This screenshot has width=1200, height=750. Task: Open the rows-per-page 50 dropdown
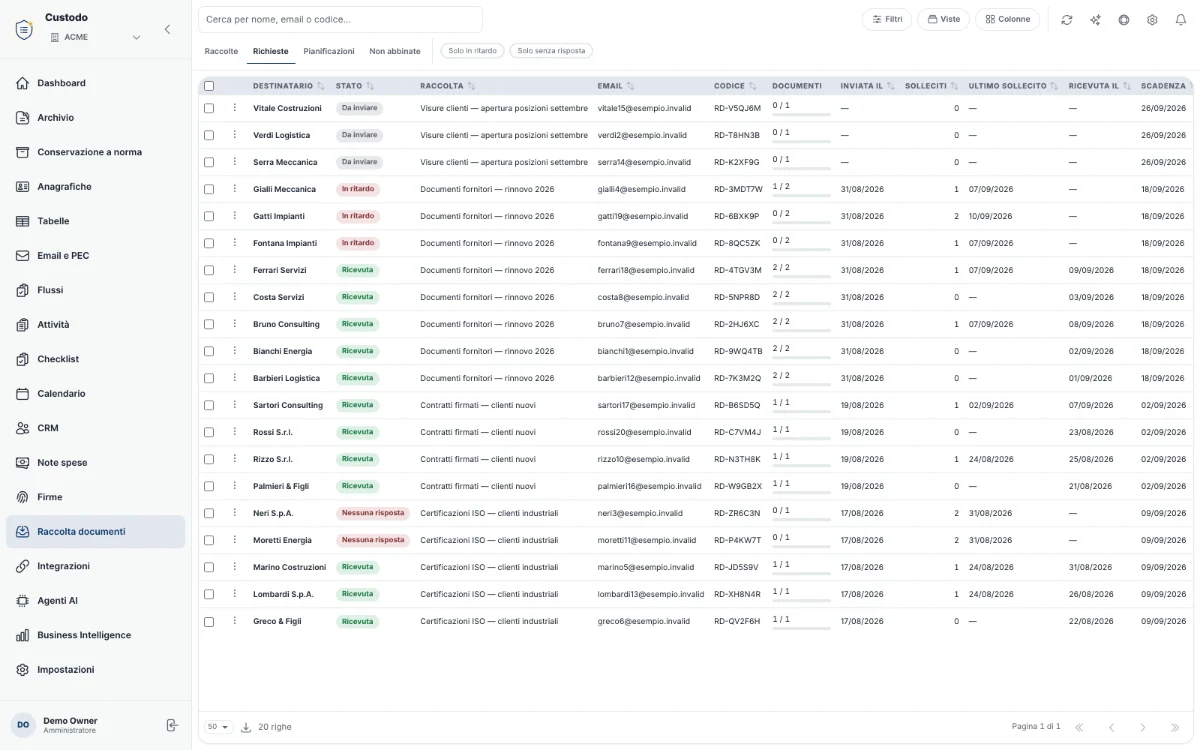tap(218, 727)
